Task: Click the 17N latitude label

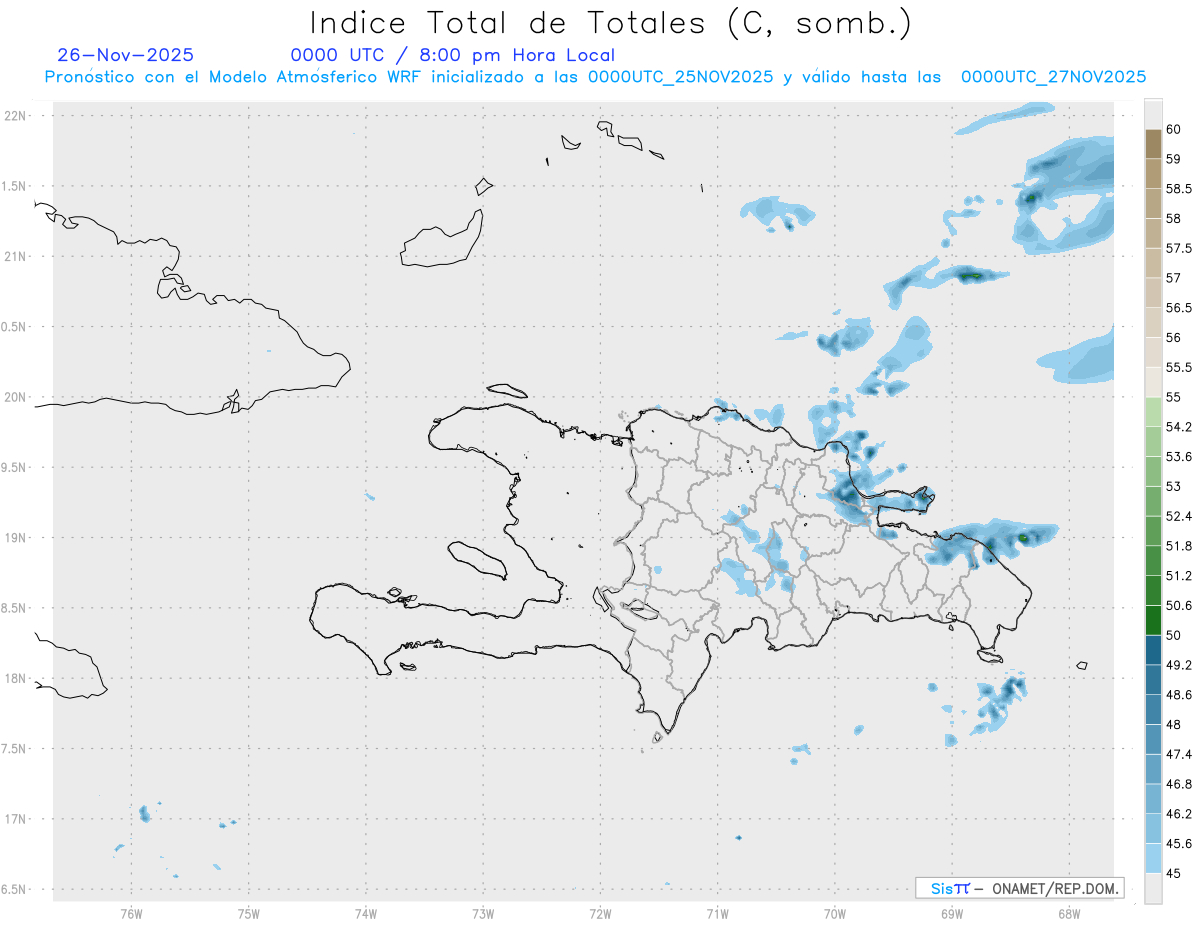Action: tap(16, 819)
